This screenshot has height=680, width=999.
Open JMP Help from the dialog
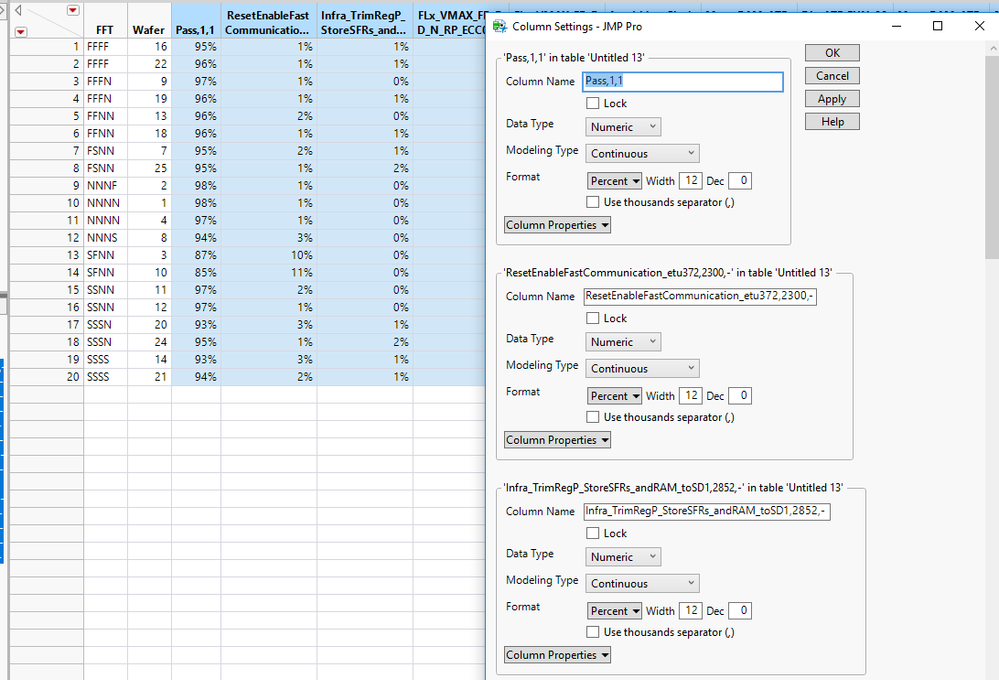[x=831, y=121]
